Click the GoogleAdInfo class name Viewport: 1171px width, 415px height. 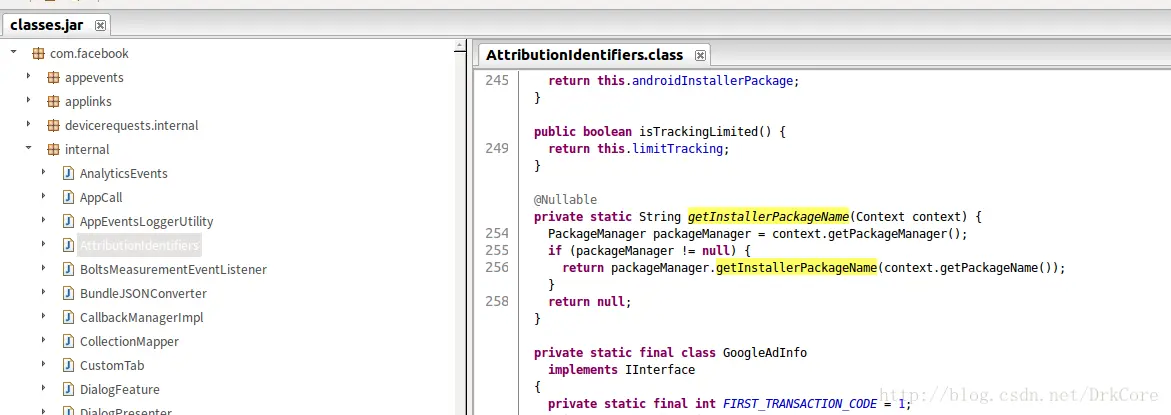coord(765,352)
